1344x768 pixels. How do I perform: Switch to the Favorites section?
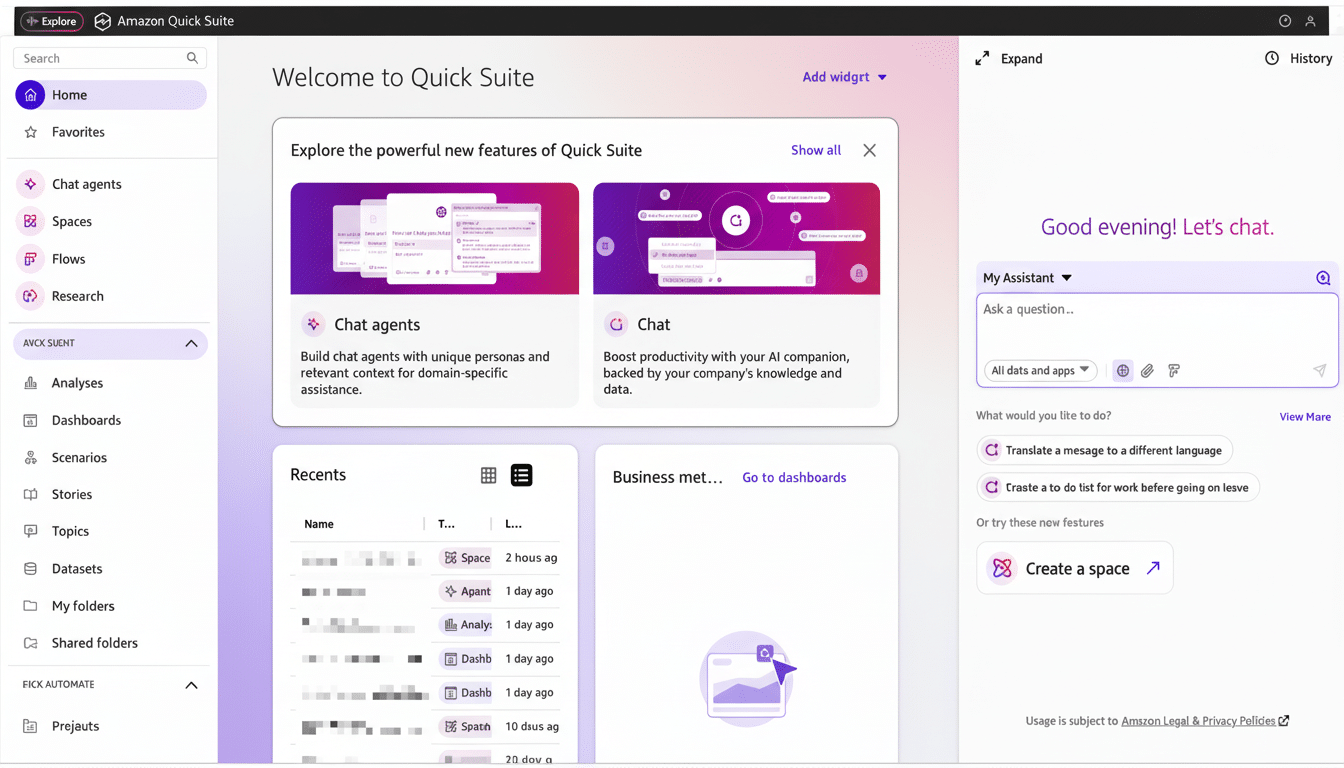point(77,131)
